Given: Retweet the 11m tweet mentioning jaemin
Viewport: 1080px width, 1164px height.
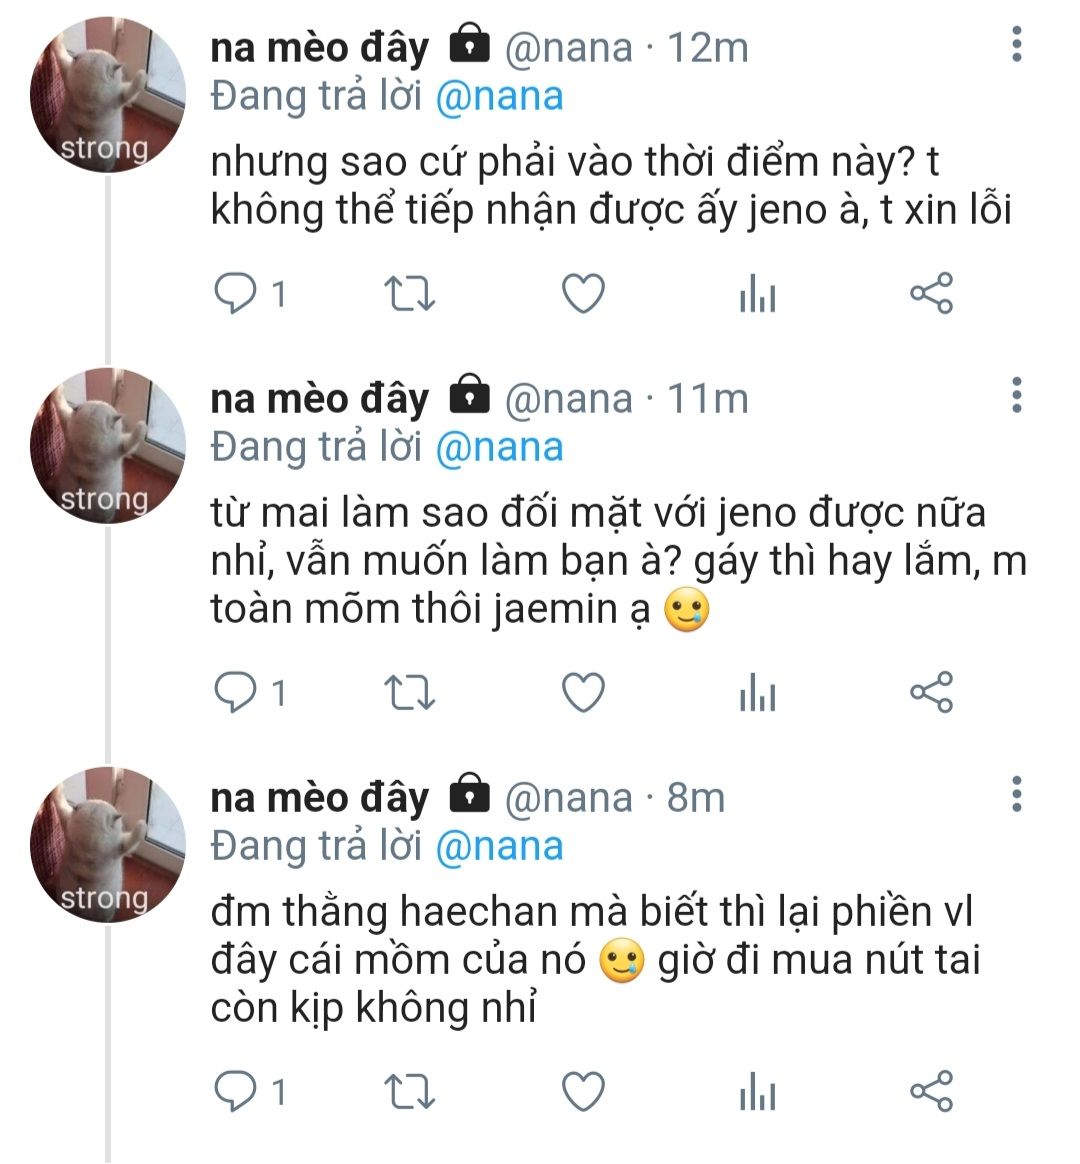Looking at the screenshot, I should pyautogui.click(x=410, y=692).
